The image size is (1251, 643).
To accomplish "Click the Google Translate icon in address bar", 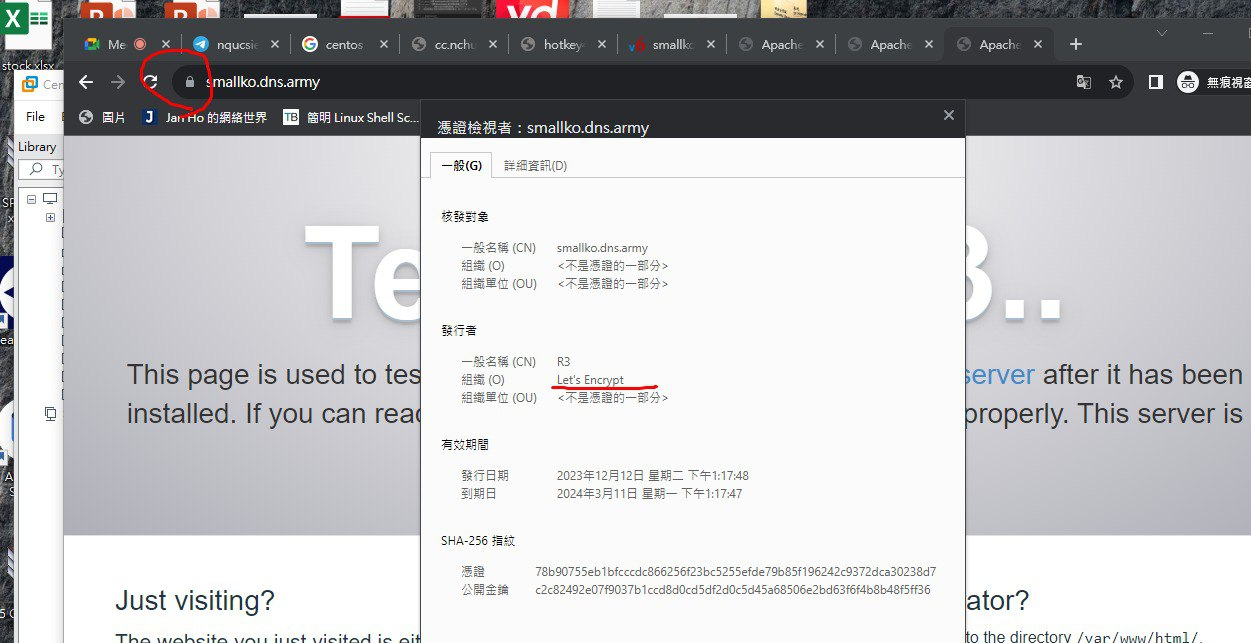I will pos(1083,82).
